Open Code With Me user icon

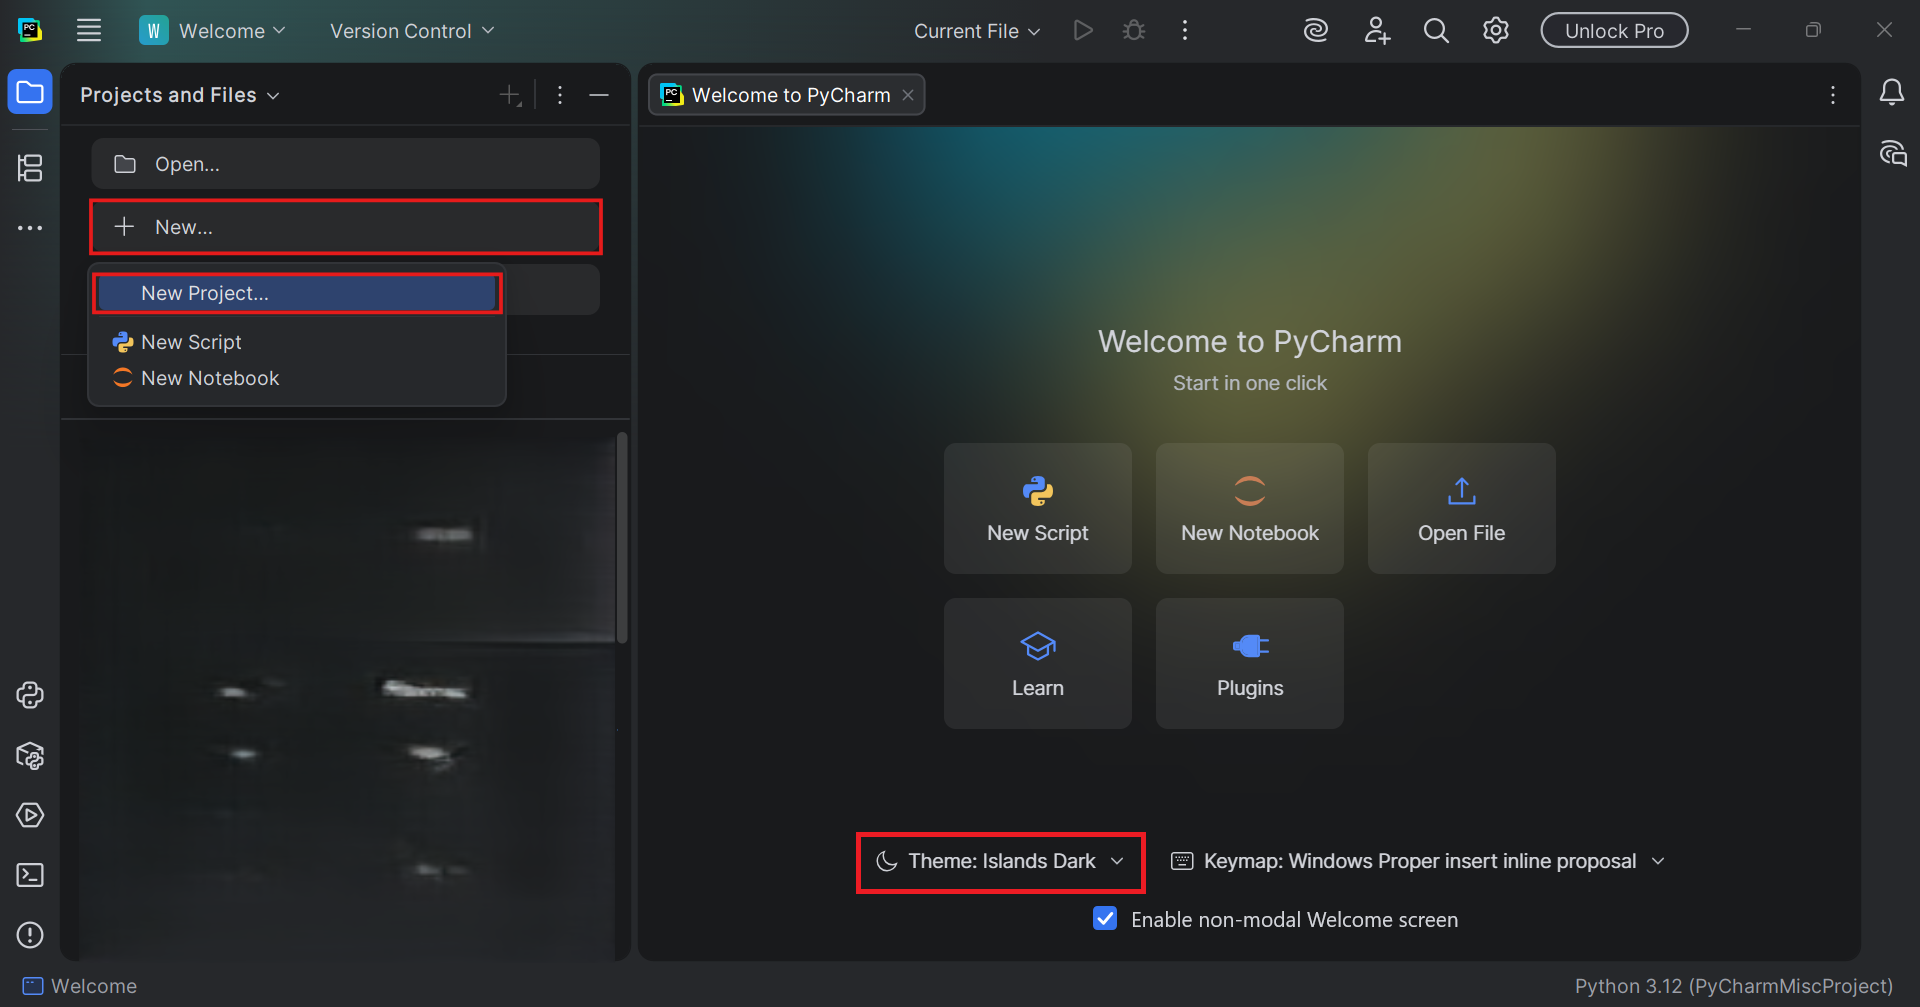click(x=1377, y=31)
